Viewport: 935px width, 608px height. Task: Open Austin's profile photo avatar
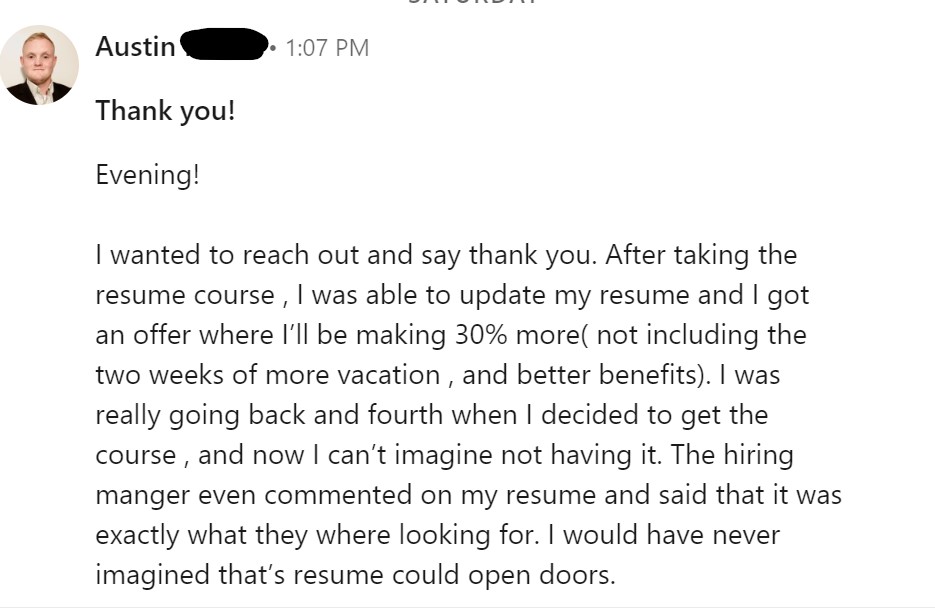click(39, 65)
